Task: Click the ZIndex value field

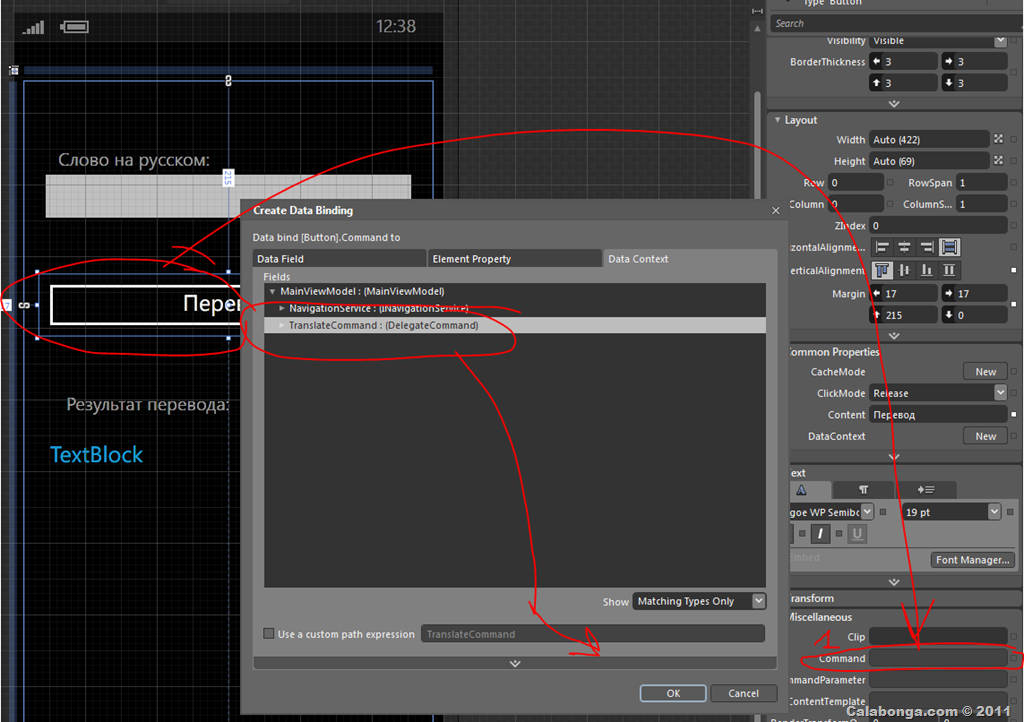Action: [938, 225]
